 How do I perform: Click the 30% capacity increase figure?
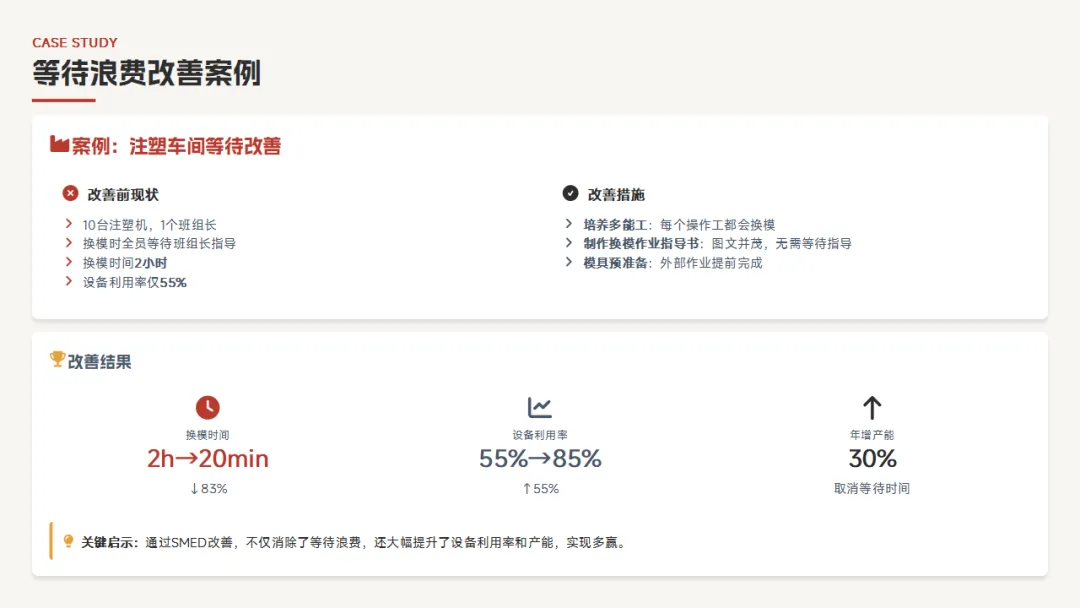coord(872,459)
